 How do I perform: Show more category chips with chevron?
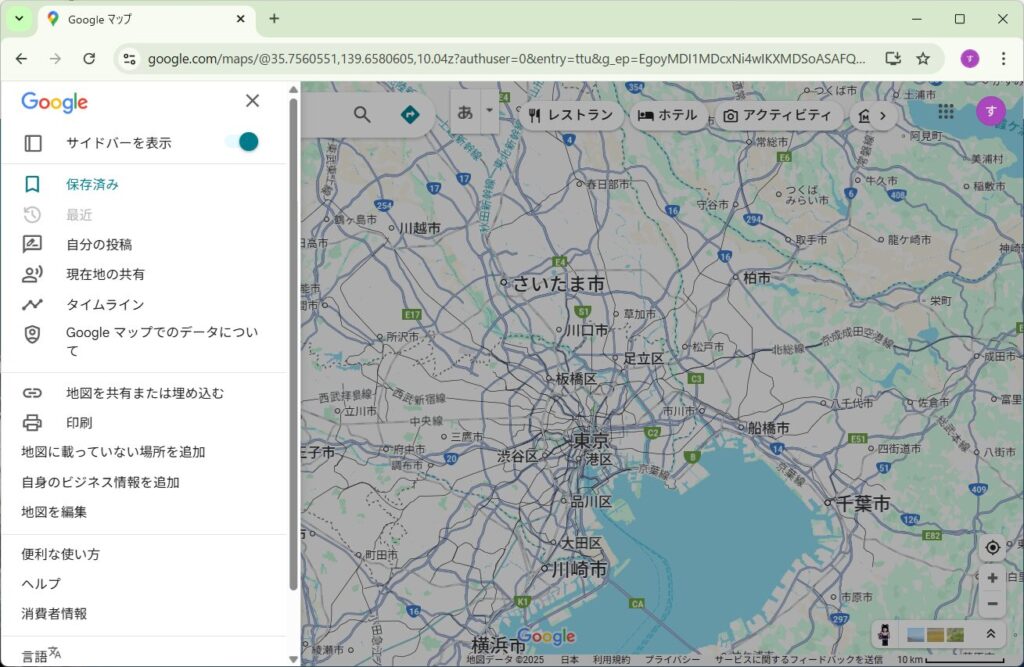(882, 116)
